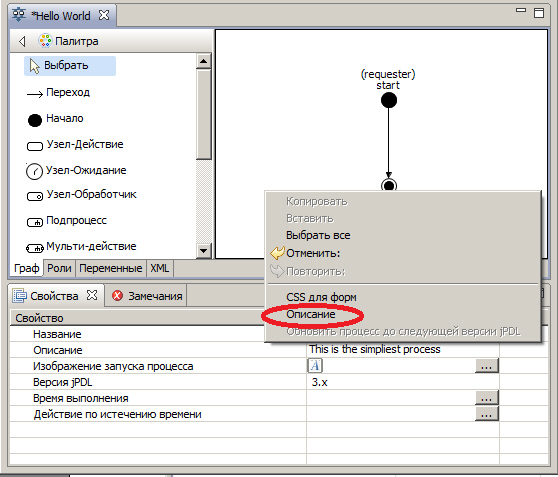The image size is (558, 477).
Task: Select the Выбрать arrow tool
Action: click(70, 66)
